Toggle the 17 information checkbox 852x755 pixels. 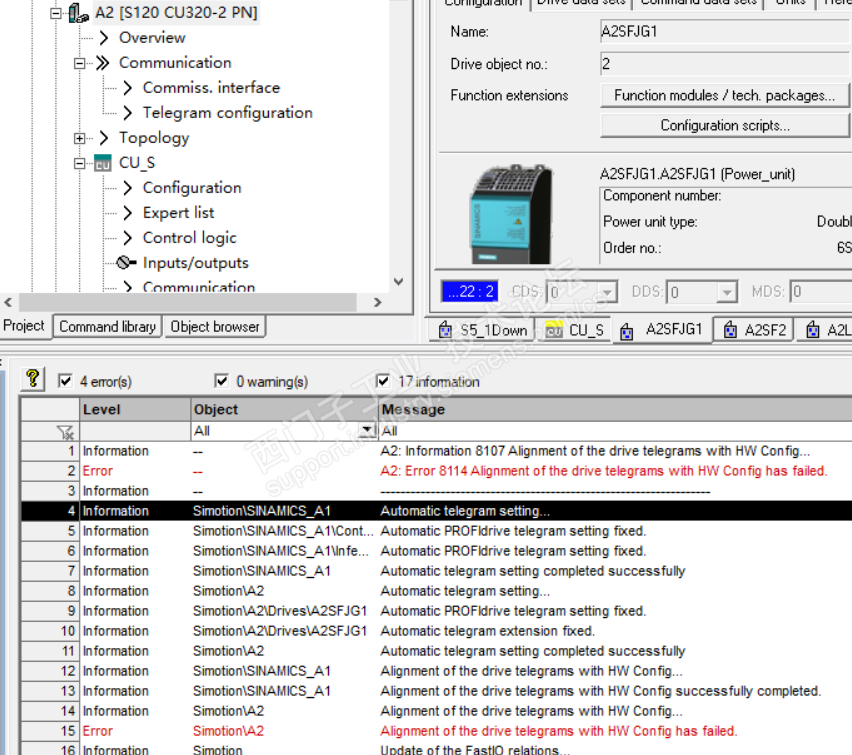click(x=383, y=380)
